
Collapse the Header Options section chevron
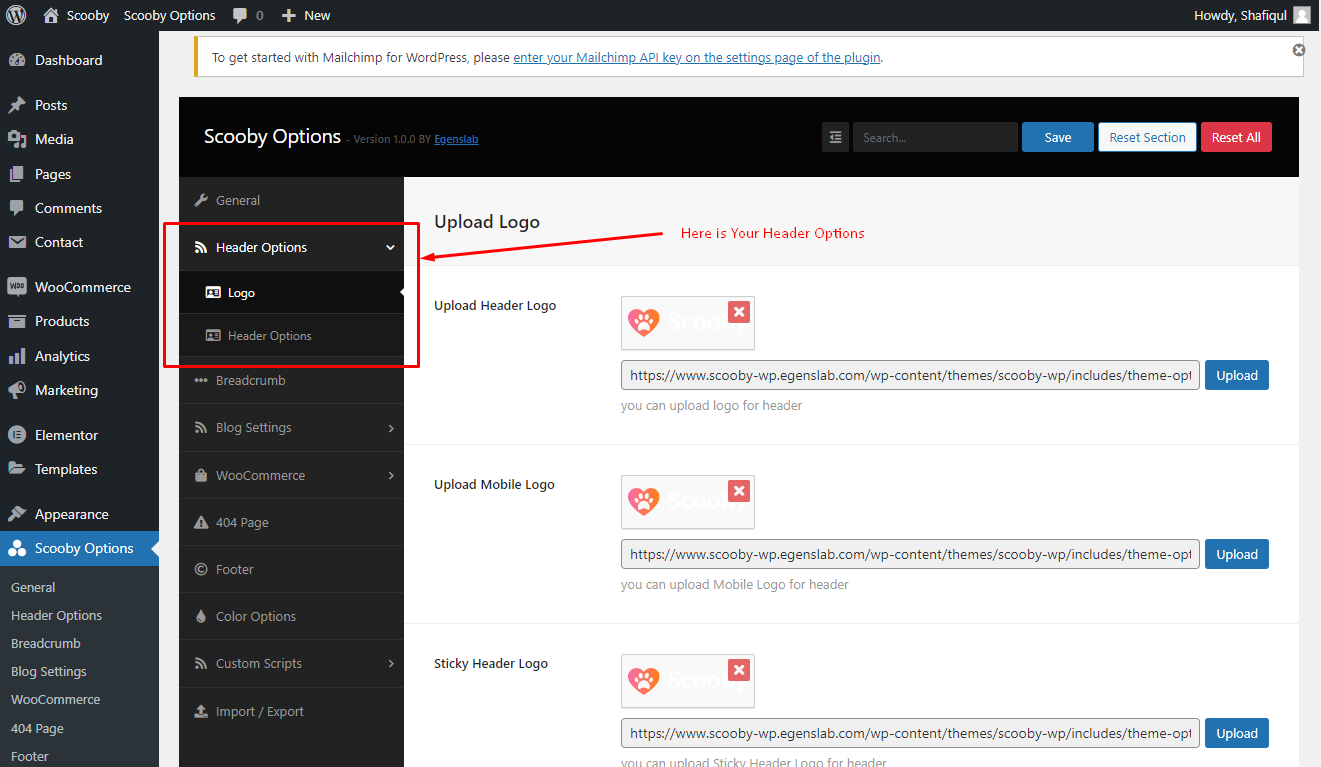click(x=390, y=248)
